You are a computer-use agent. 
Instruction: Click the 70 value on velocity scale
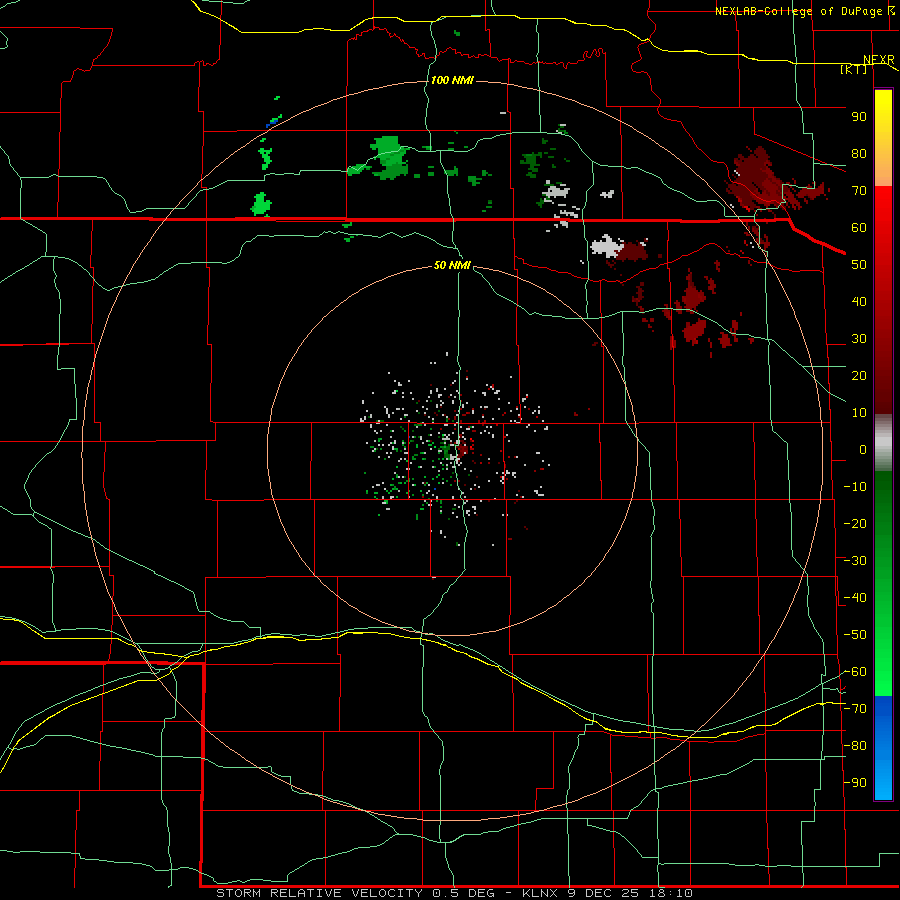pos(859,191)
